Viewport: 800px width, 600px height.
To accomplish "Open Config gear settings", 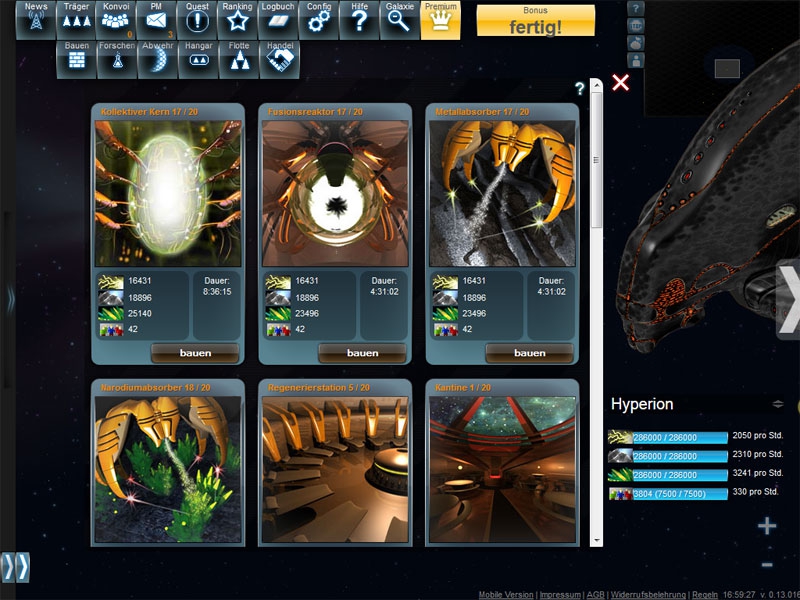I will [319, 20].
